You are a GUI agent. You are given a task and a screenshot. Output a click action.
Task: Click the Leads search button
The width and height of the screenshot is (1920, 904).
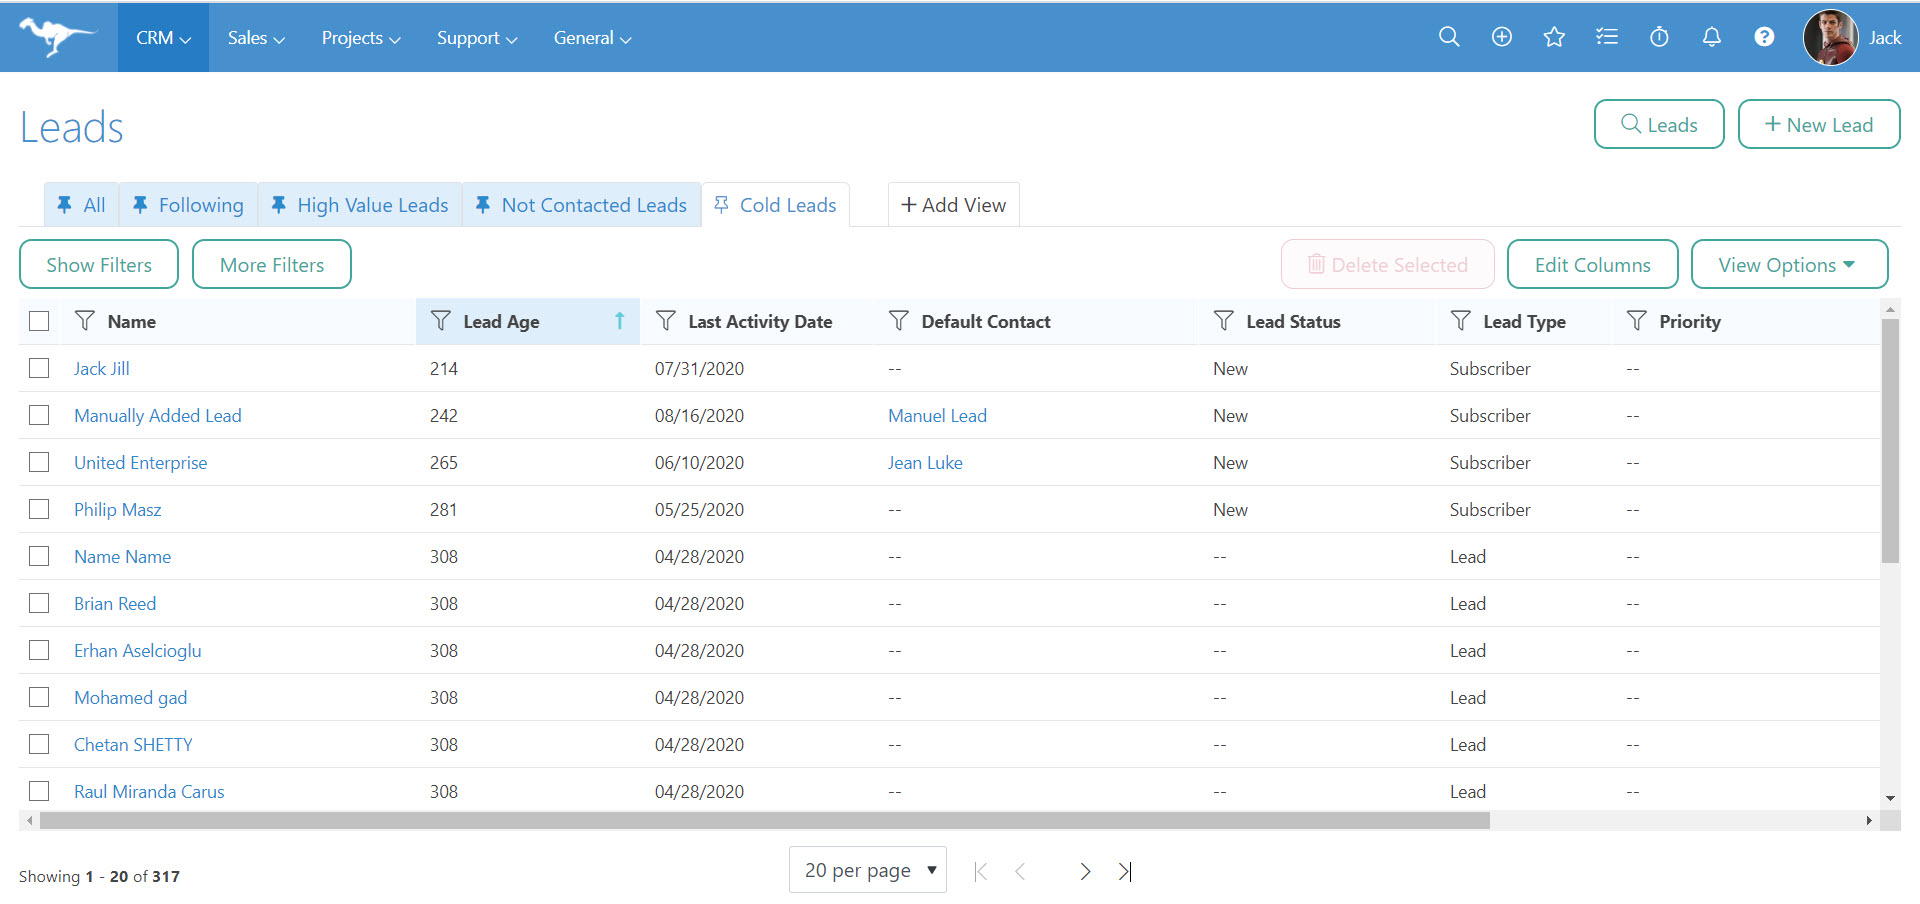1659,124
